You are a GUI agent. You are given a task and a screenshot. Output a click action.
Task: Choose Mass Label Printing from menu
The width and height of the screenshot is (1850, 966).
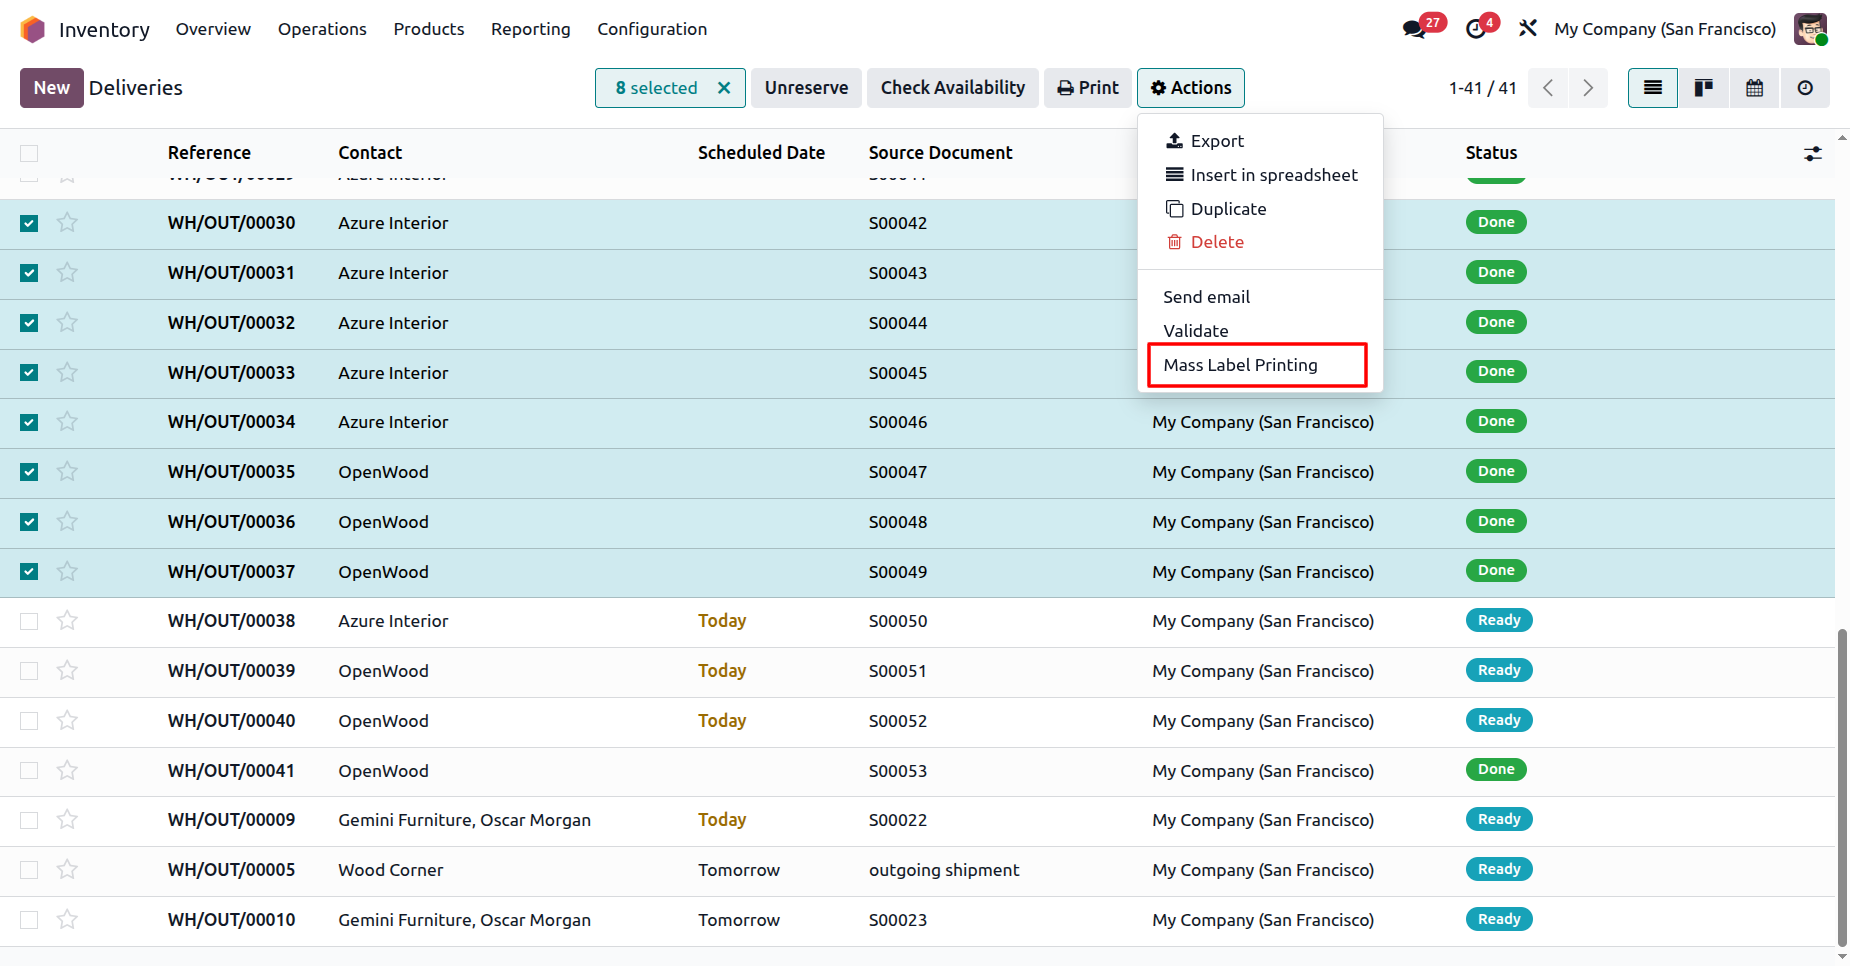pyautogui.click(x=1240, y=365)
